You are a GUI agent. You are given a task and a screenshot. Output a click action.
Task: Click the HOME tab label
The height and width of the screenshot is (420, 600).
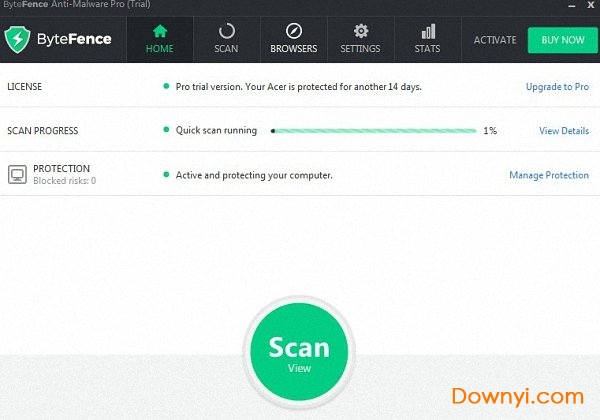click(x=160, y=49)
